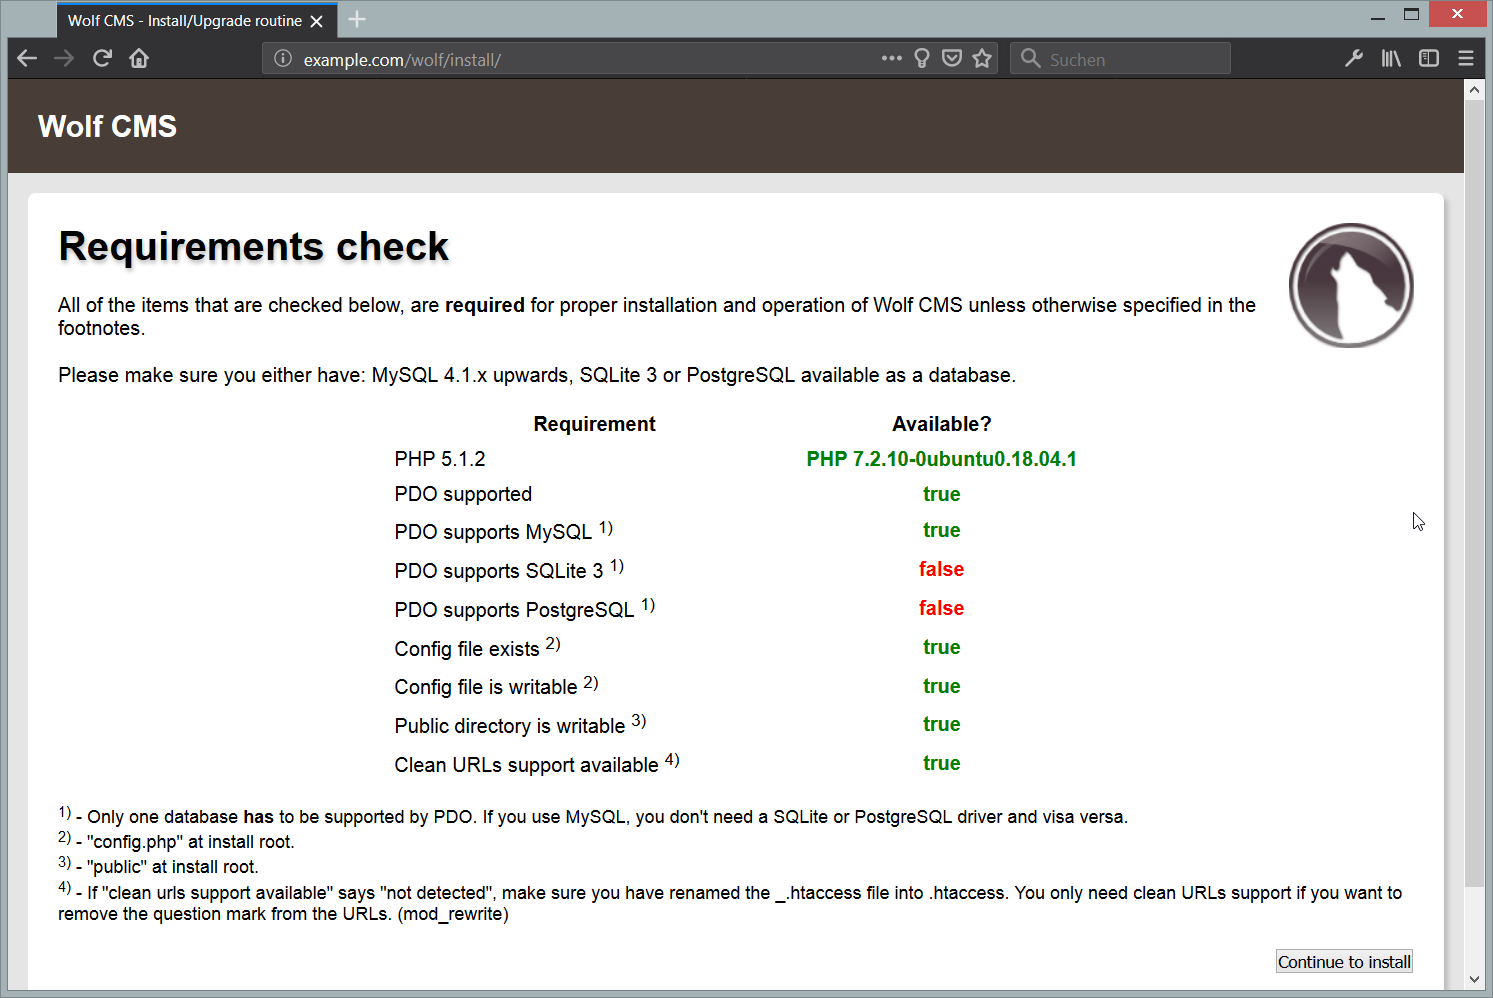Click the Requirements check heading
This screenshot has width=1493, height=998.
pos(254,247)
